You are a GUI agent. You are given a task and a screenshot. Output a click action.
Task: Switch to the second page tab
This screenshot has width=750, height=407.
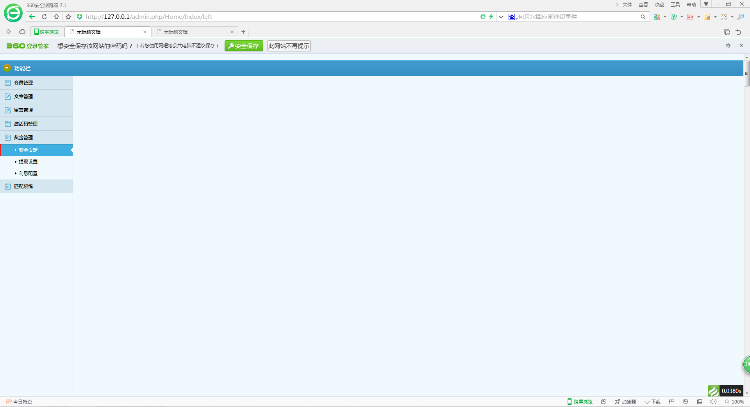[x=194, y=32]
